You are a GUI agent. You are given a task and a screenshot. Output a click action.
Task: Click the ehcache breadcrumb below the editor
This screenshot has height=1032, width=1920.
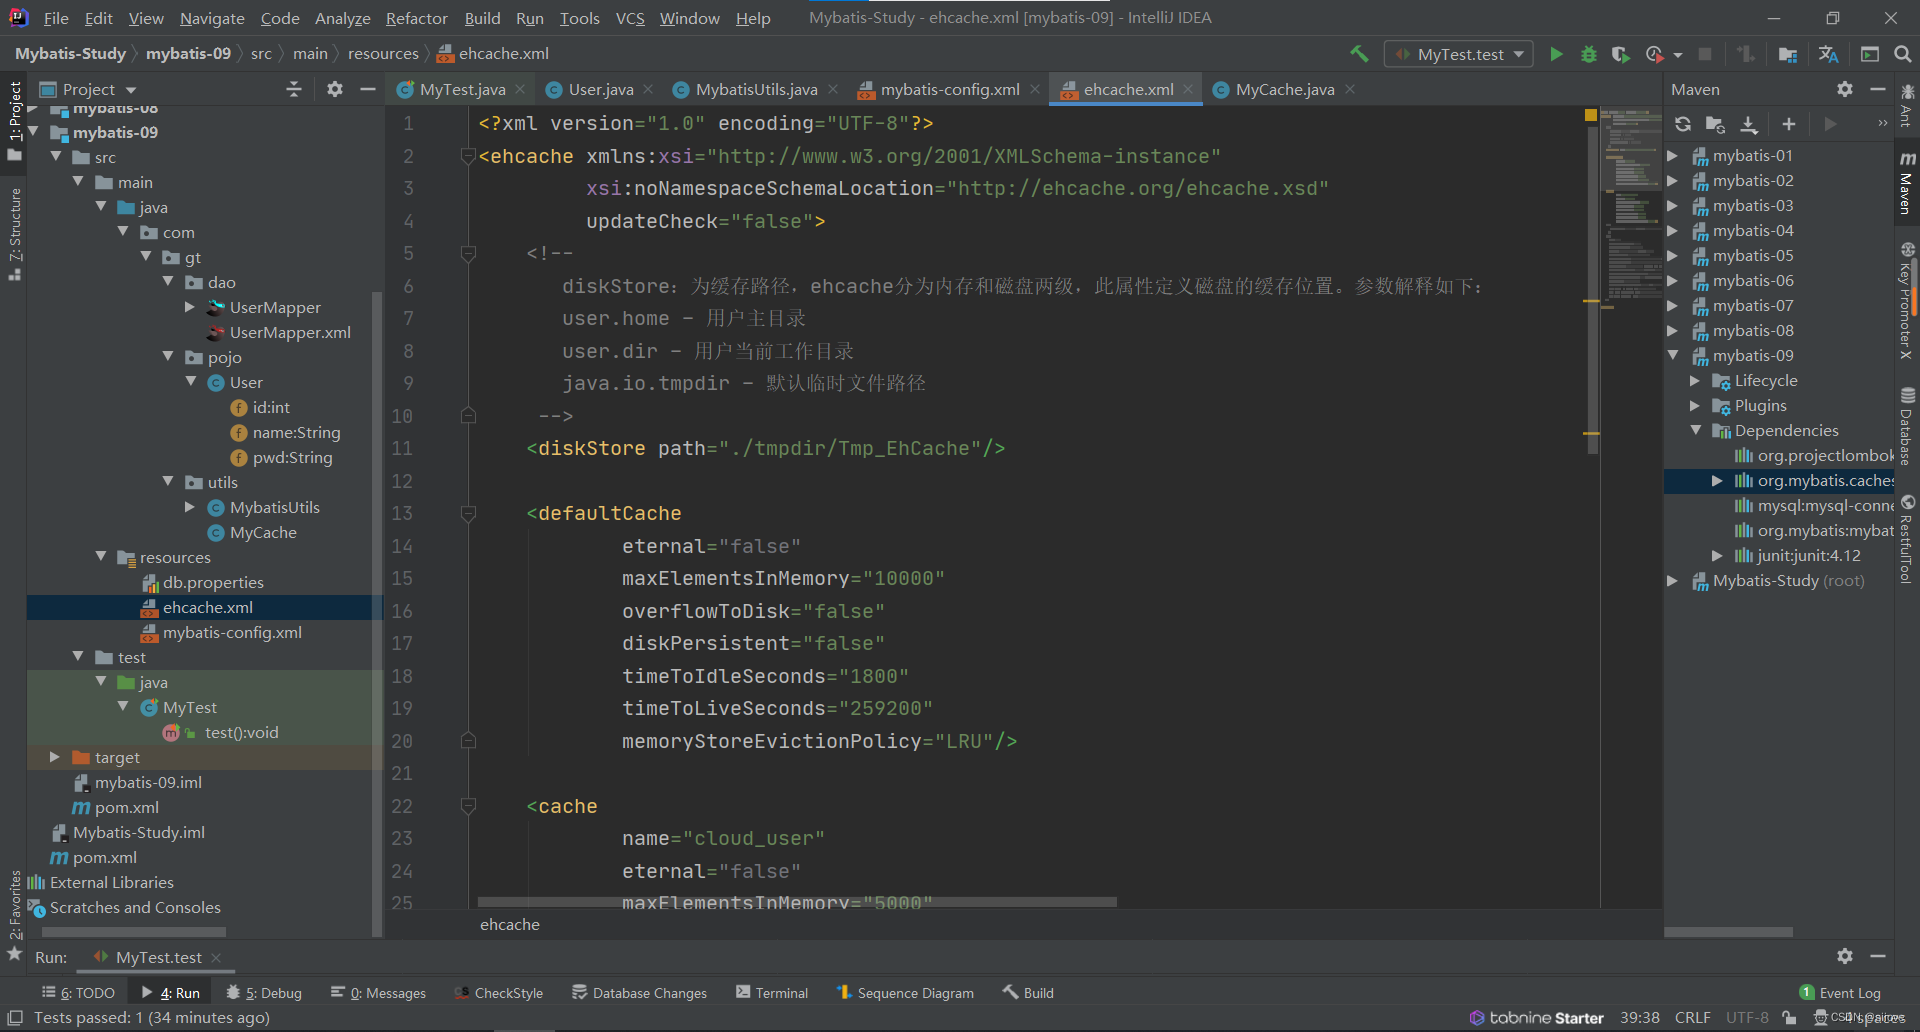tap(510, 924)
